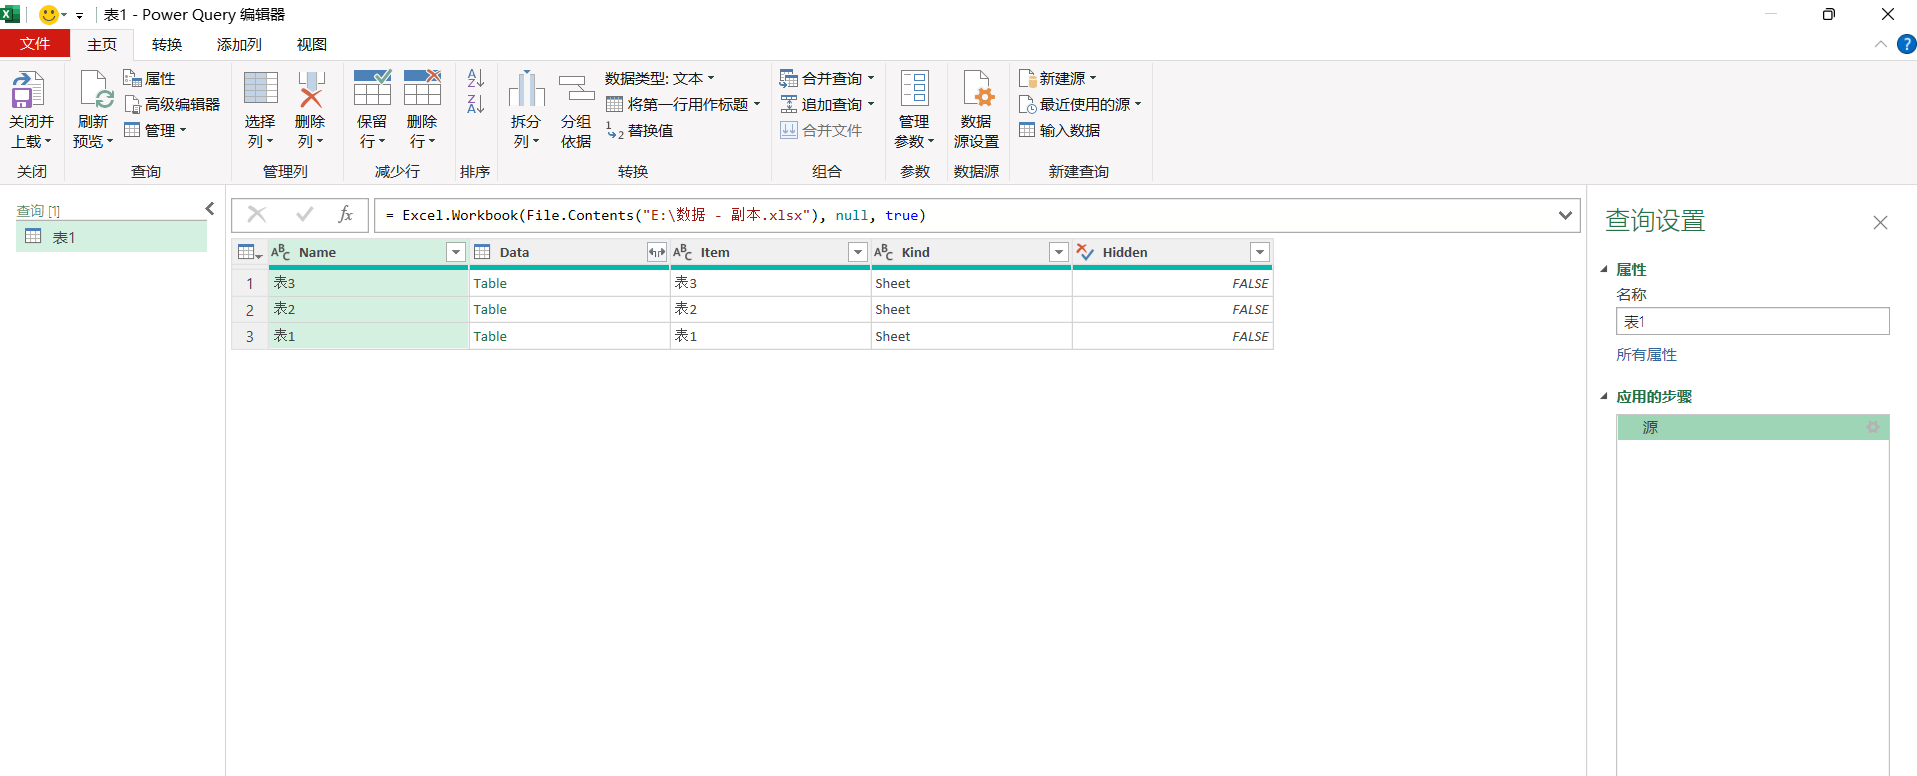Viewport: 1917px width, 776px height.
Task: Switch to the Add Column (添加列) tab
Action: 239,44
